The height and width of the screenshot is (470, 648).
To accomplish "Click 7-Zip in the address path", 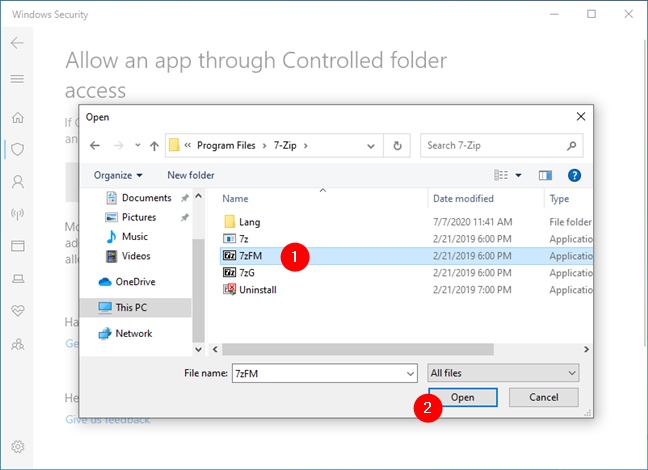I will [x=285, y=146].
